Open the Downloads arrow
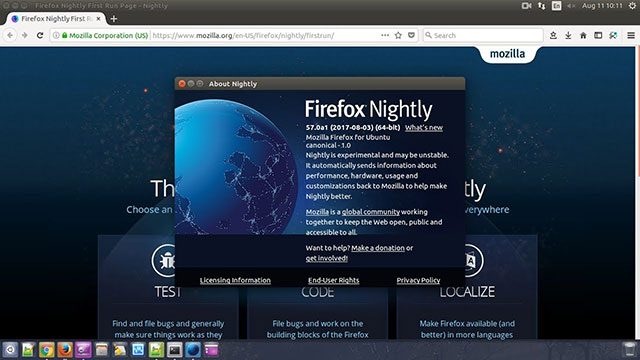This screenshot has width=640, height=360. click(x=568, y=36)
